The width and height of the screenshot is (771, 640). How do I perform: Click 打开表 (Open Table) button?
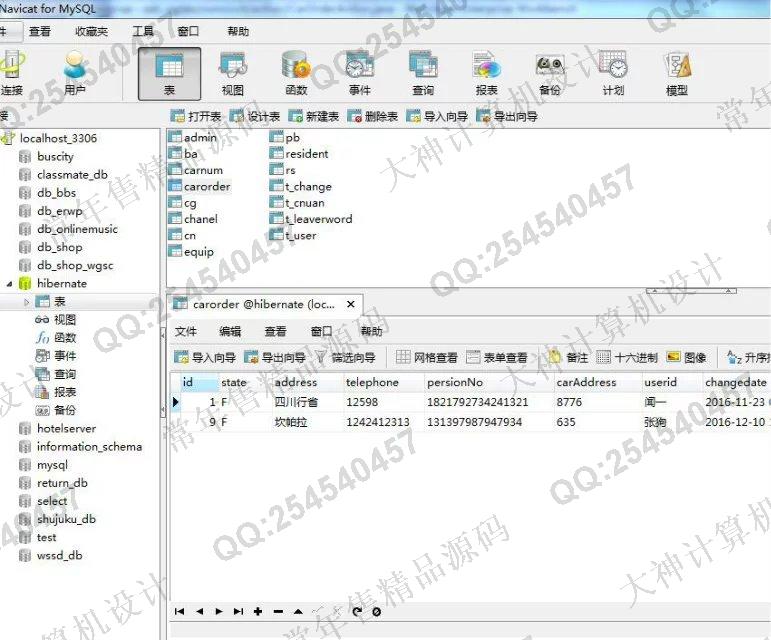(x=196, y=116)
